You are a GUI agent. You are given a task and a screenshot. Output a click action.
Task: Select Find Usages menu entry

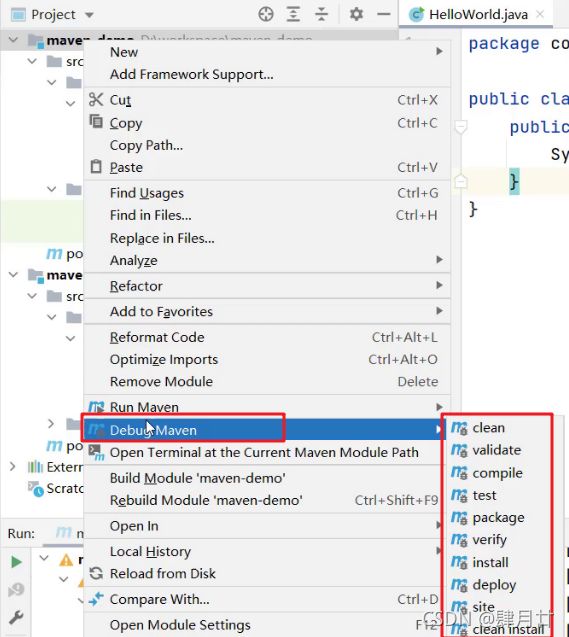[267, 193]
